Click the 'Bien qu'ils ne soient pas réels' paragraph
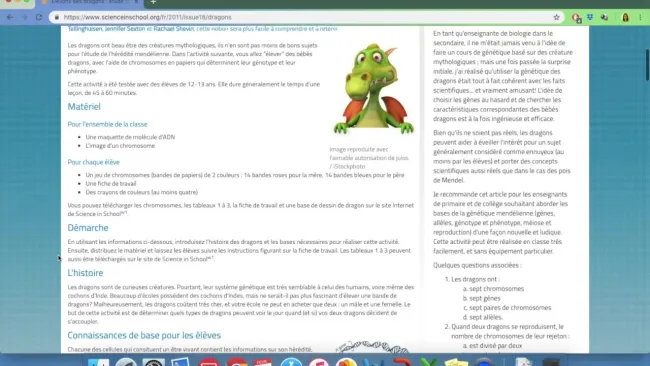Image resolution: width=650 pixels, height=366 pixels. click(502, 156)
